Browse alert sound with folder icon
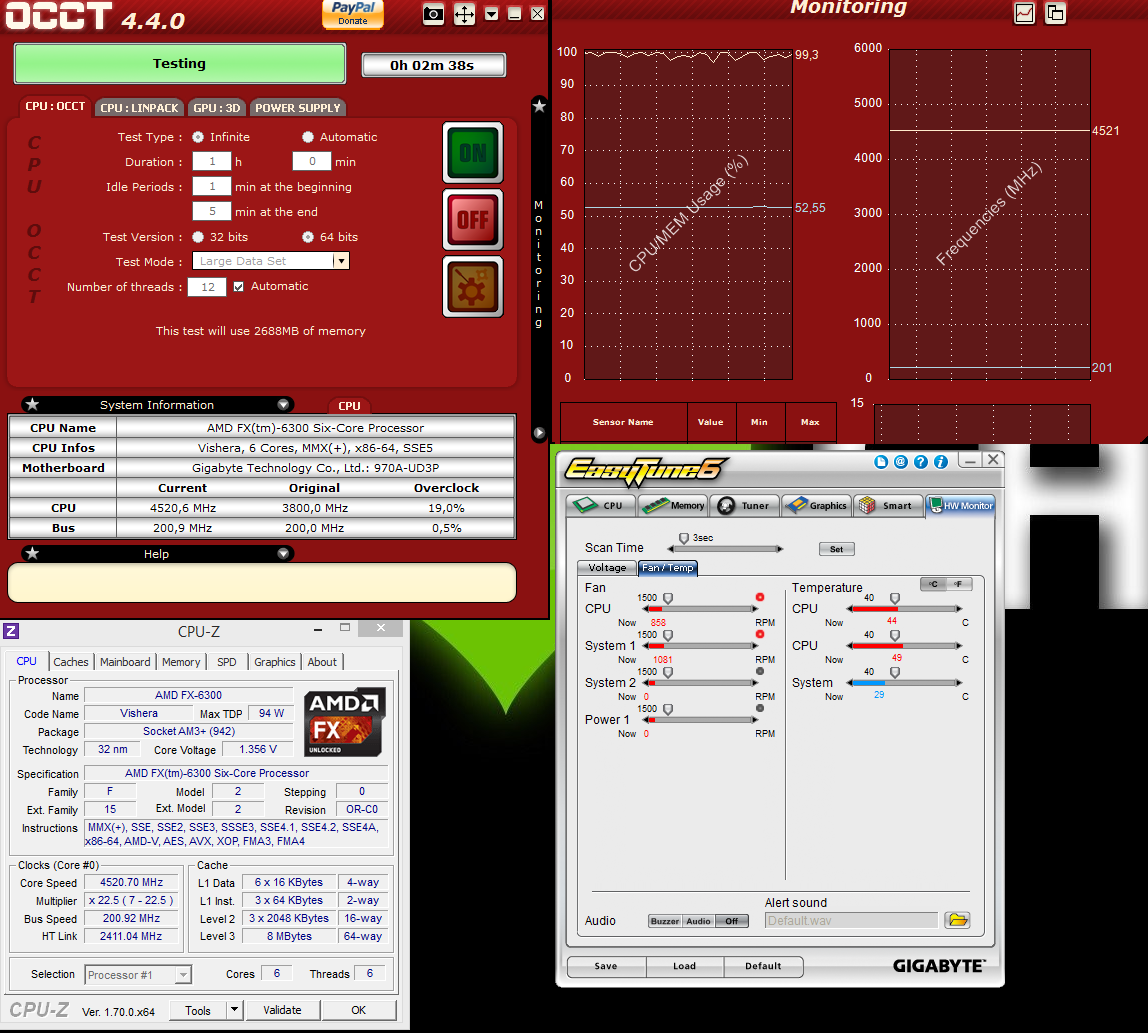This screenshot has width=1148, height=1033. click(x=957, y=920)
